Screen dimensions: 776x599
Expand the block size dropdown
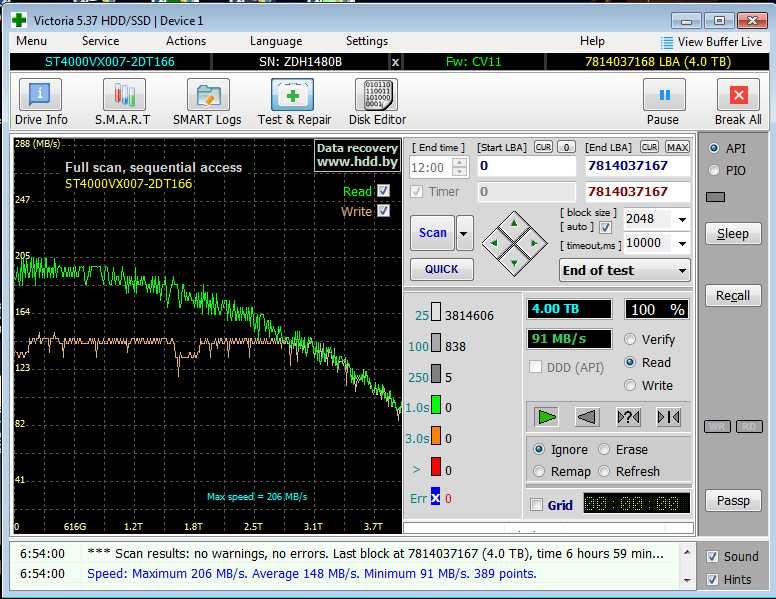point(682,219)
